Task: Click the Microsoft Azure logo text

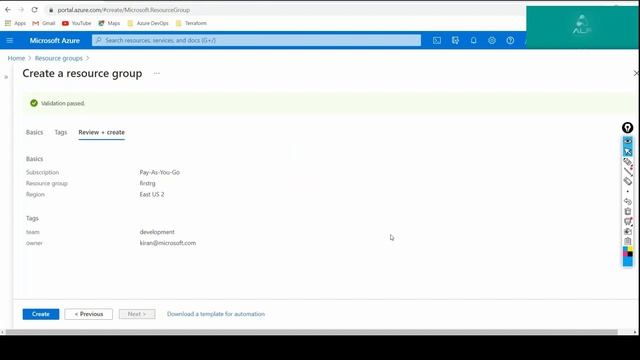Action: pyautogui.click(x=55, y=40)
